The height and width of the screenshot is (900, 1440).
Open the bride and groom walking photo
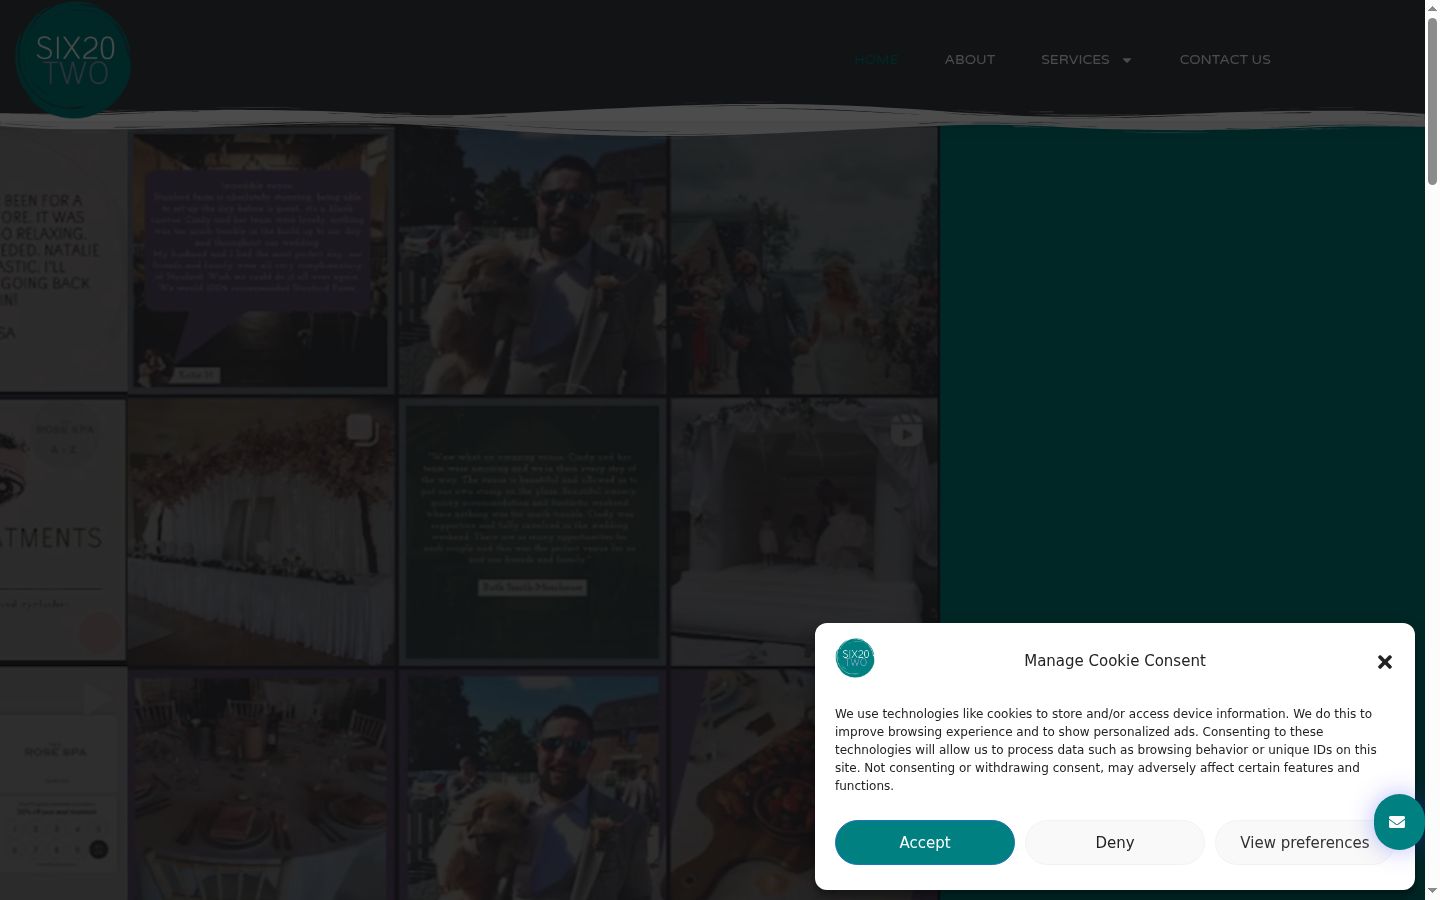coord(804,260)
